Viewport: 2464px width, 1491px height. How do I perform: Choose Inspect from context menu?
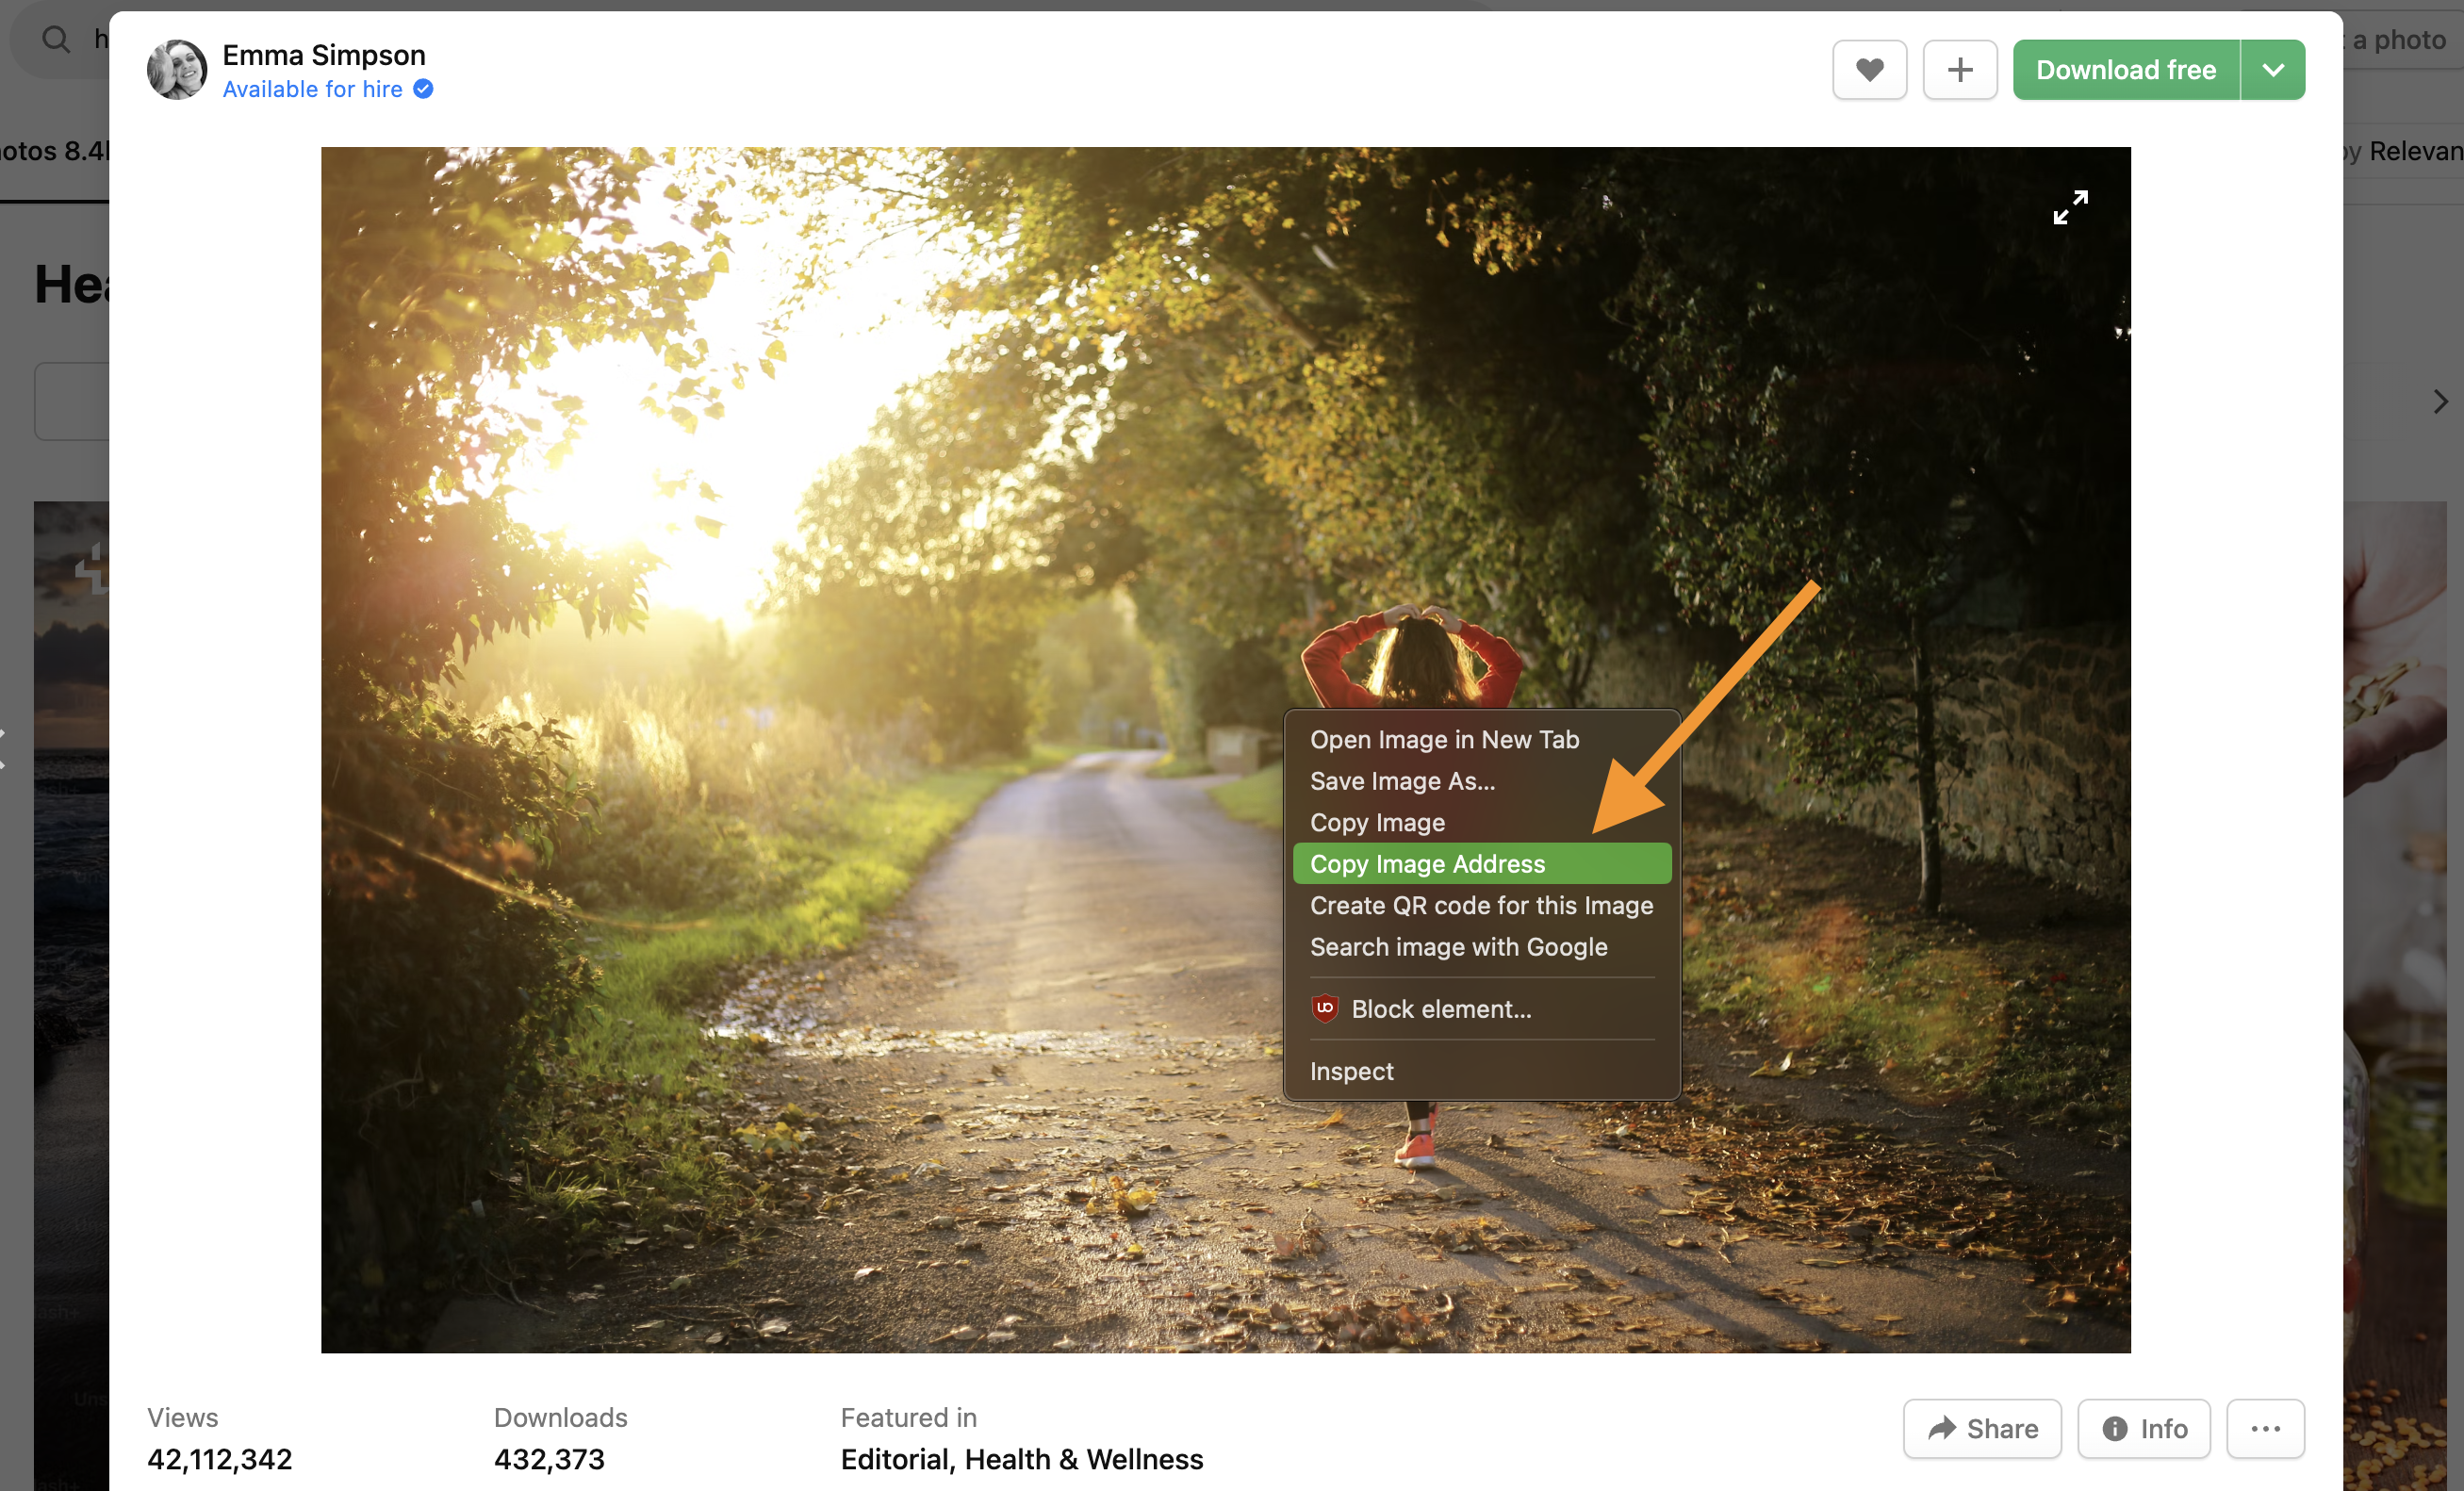tap(1351, 1071)
